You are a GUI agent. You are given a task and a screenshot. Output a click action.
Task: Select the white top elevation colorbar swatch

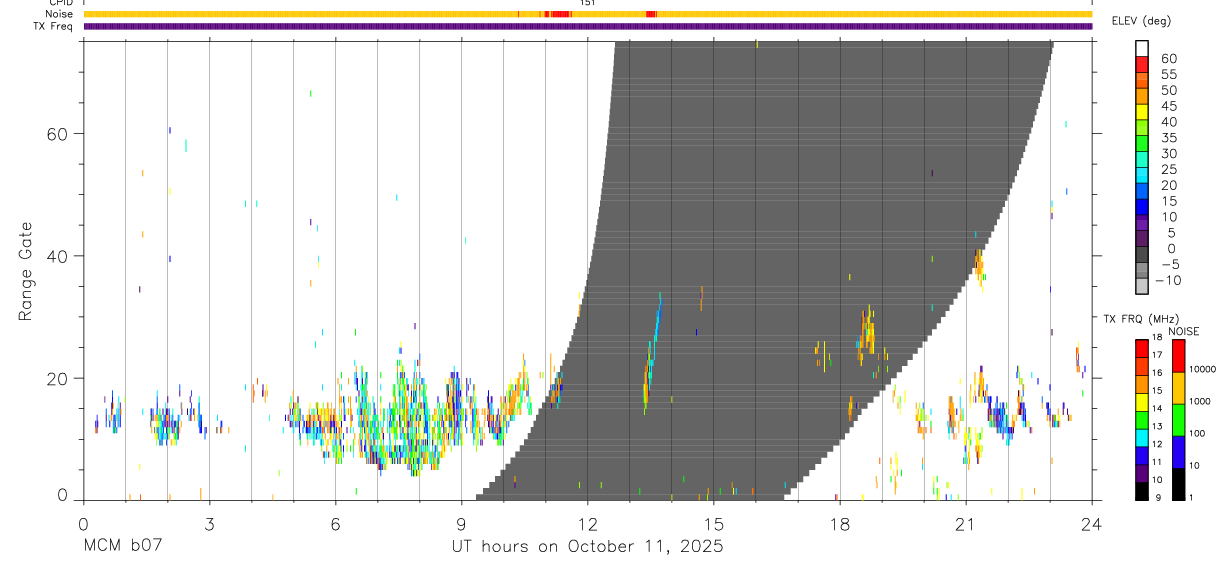(1142, 49)
